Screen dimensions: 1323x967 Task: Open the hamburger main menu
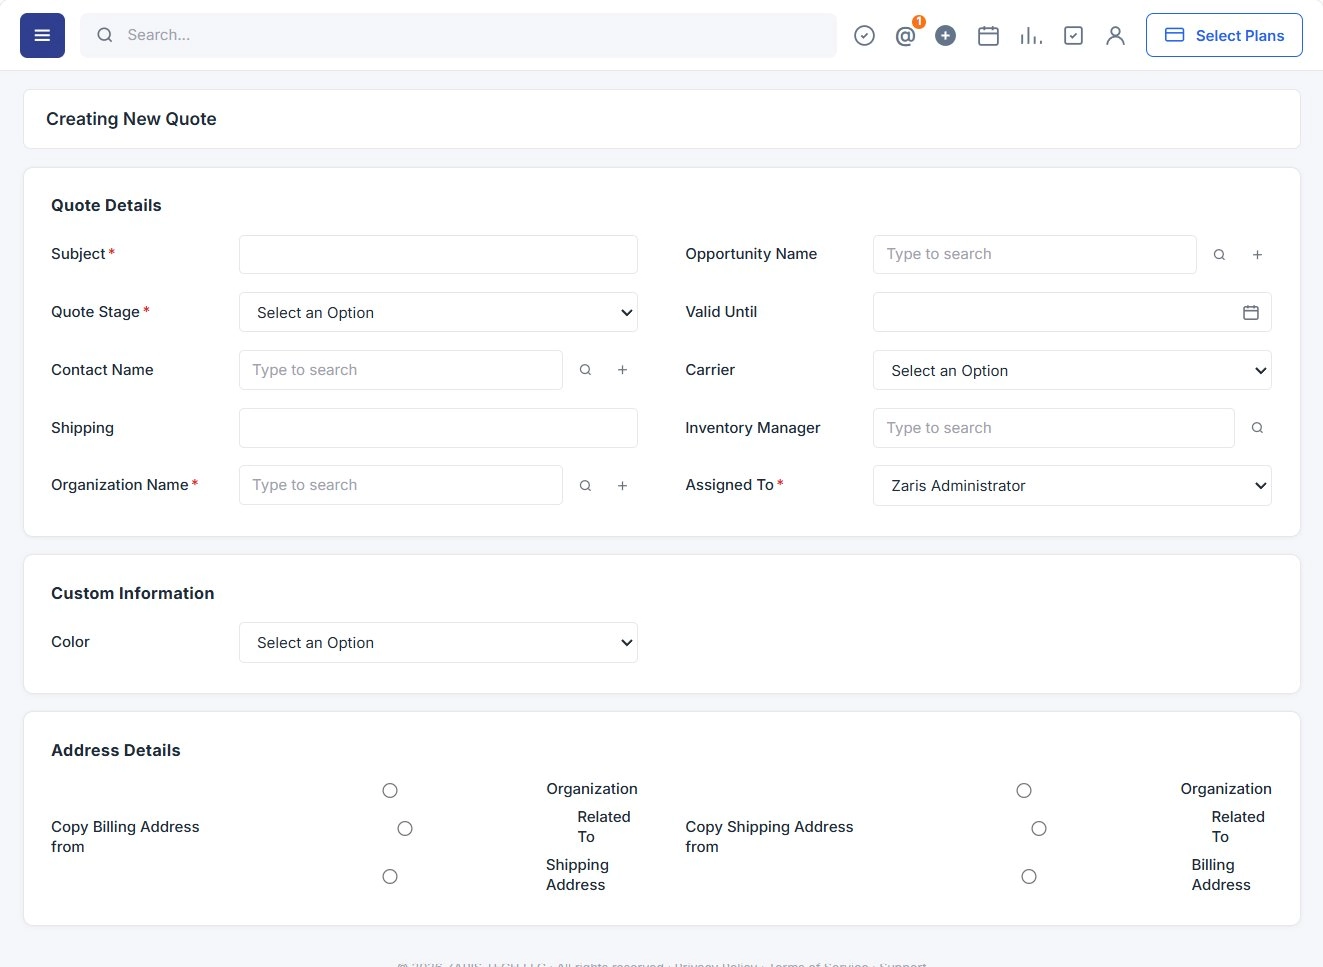point(42,35)
